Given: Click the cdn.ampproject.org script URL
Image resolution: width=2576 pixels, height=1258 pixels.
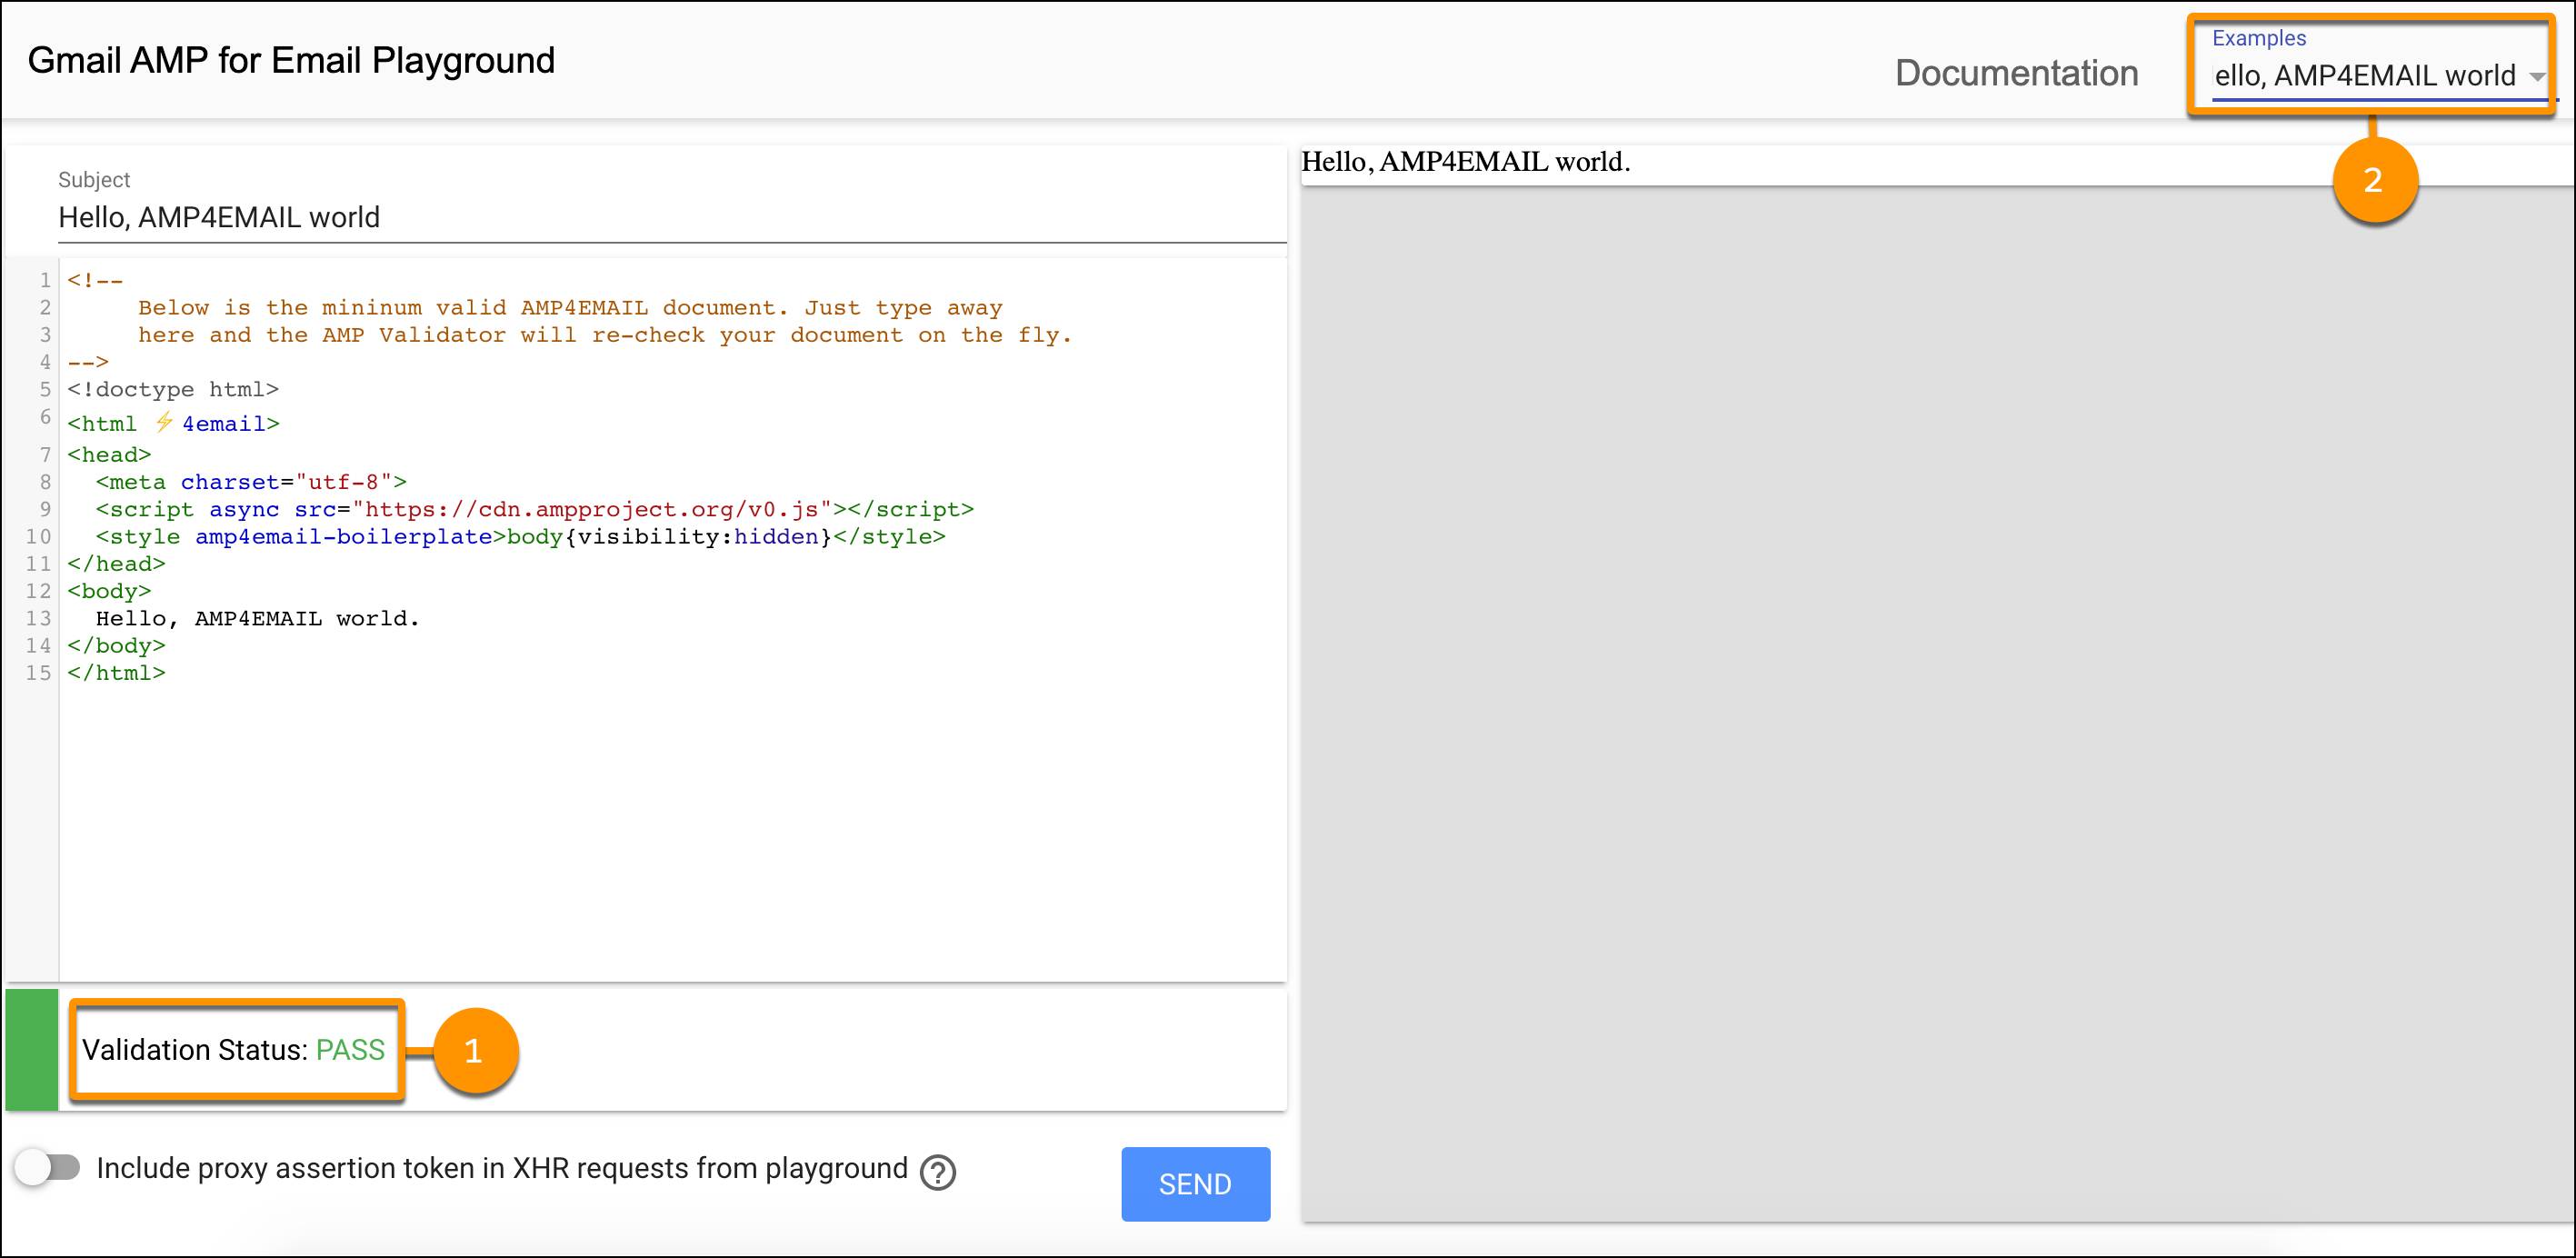Looking at the screenshot, I should pyautogui.click(x=591, y=509).
